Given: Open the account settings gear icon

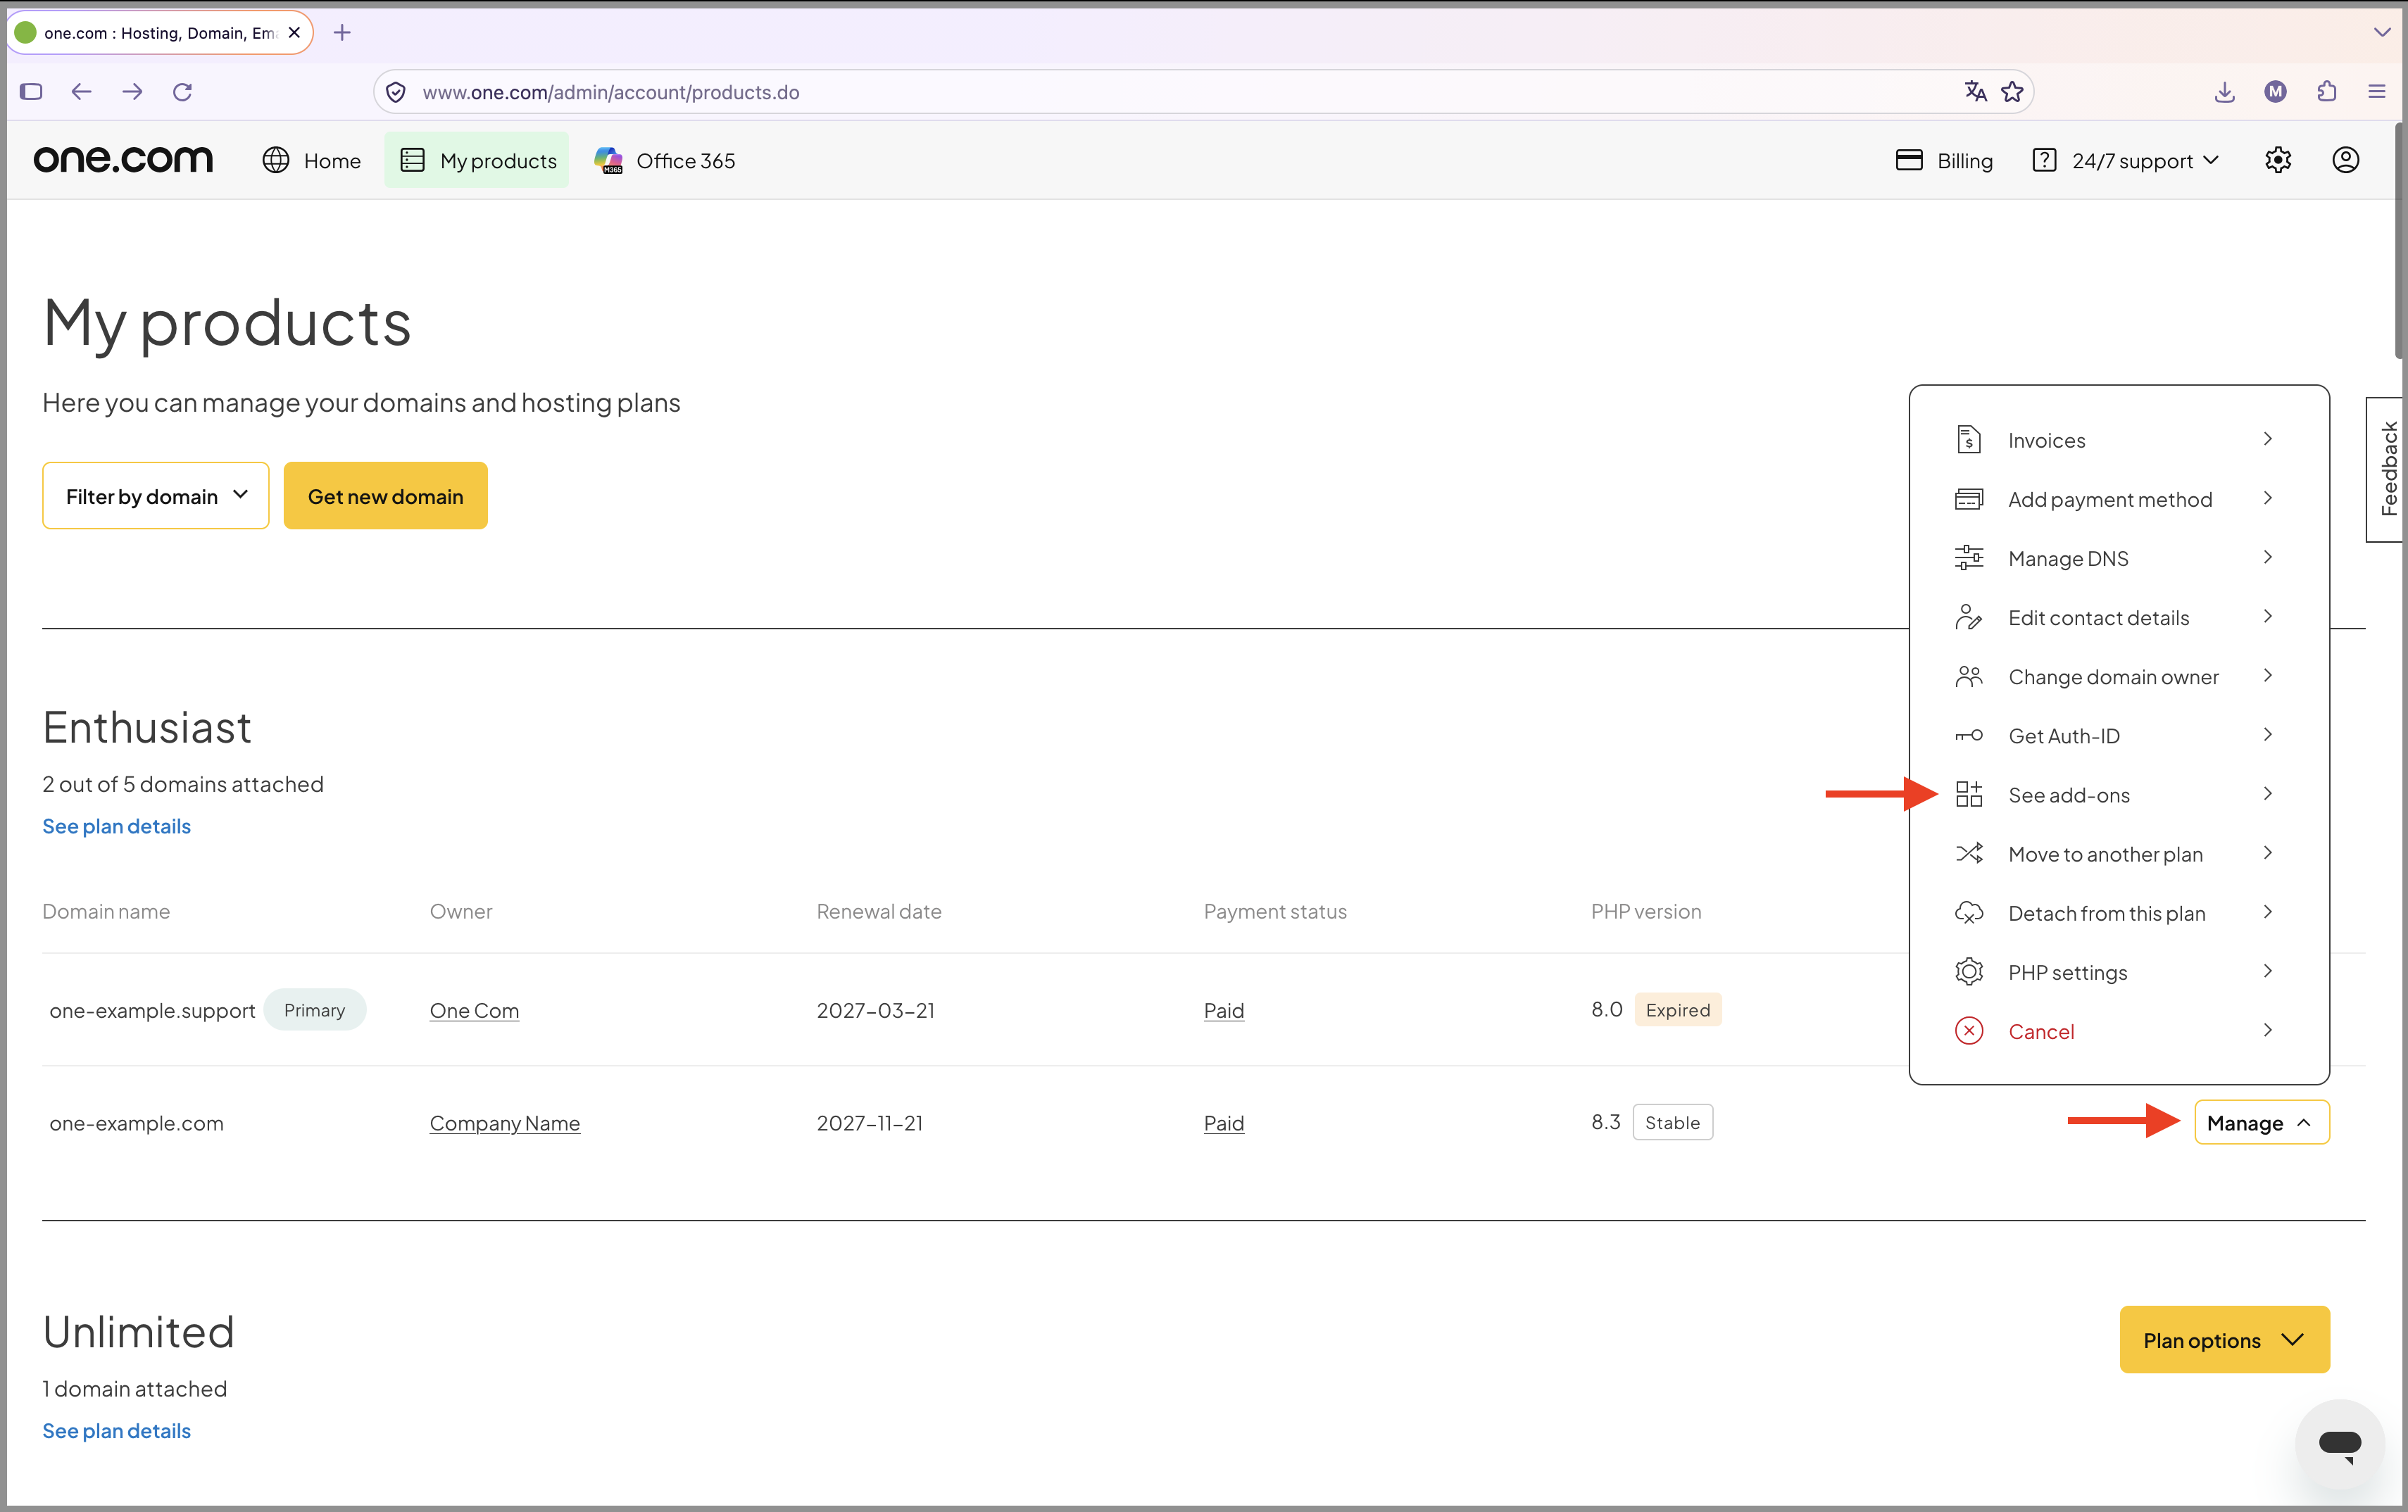Looking at the screenshot, I should coord(2277,160).
